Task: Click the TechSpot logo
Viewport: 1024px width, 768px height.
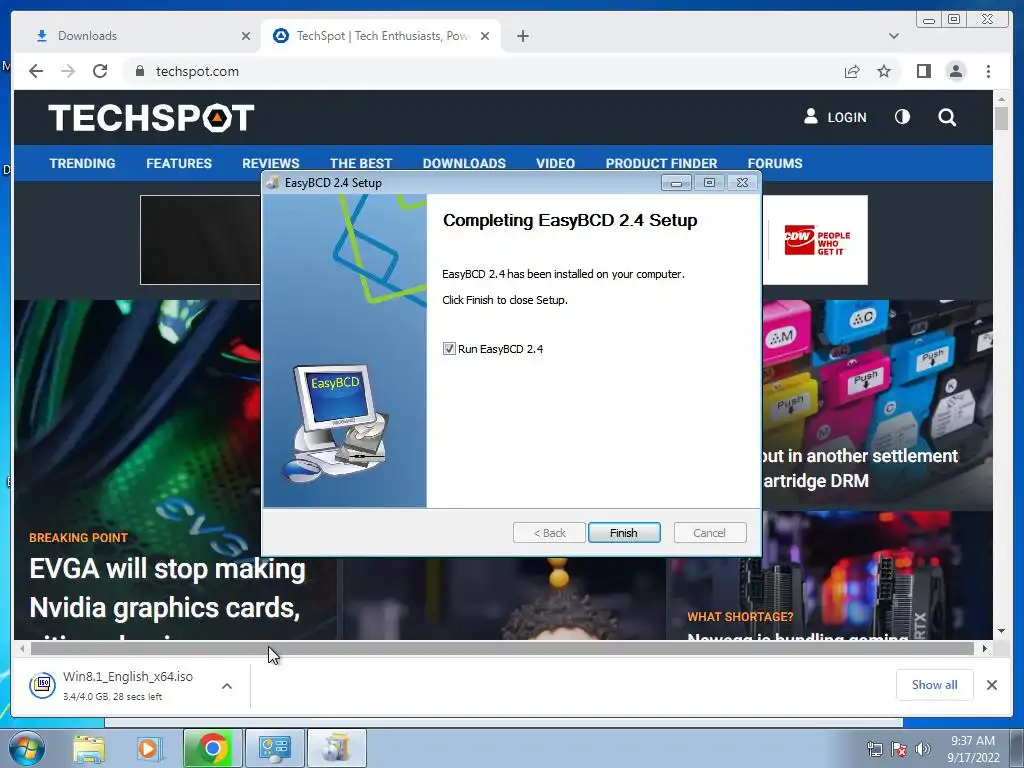Action: 151,118
